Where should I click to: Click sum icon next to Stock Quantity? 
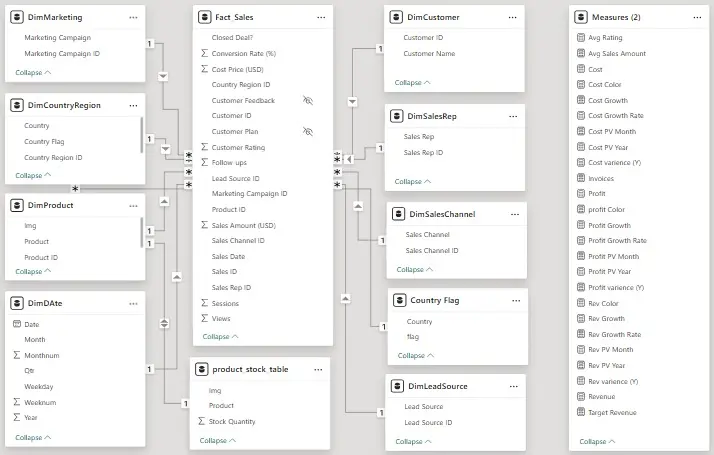202,421
